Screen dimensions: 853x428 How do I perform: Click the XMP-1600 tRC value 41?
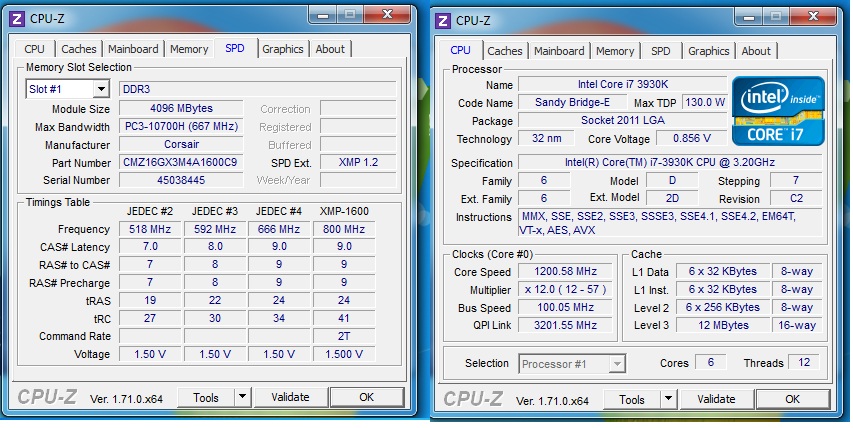(x=344, y=318)
